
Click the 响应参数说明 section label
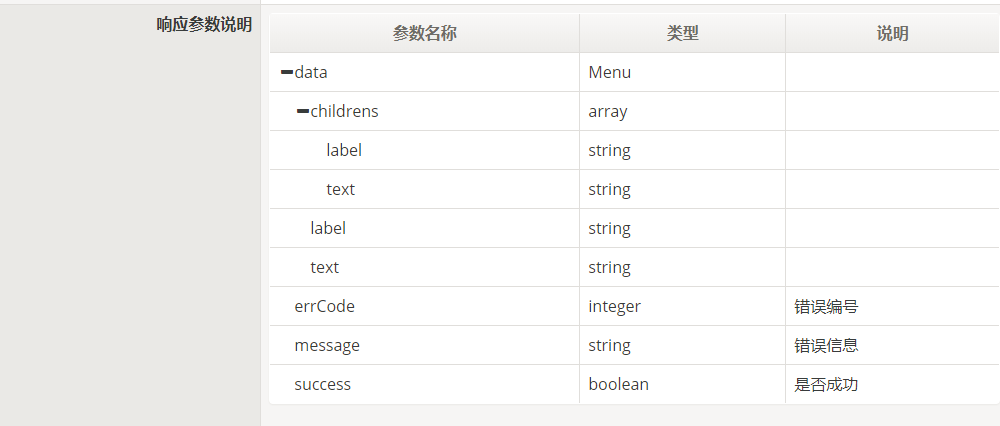pyautogui.click(x=204, y=25)
